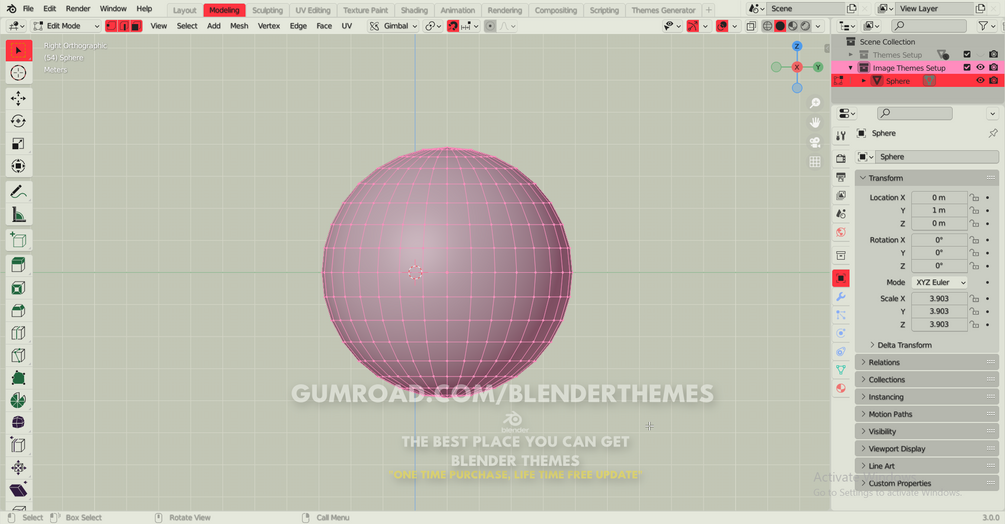Select the Bevel tool
Screen dimensions: 1005x524
19,311
